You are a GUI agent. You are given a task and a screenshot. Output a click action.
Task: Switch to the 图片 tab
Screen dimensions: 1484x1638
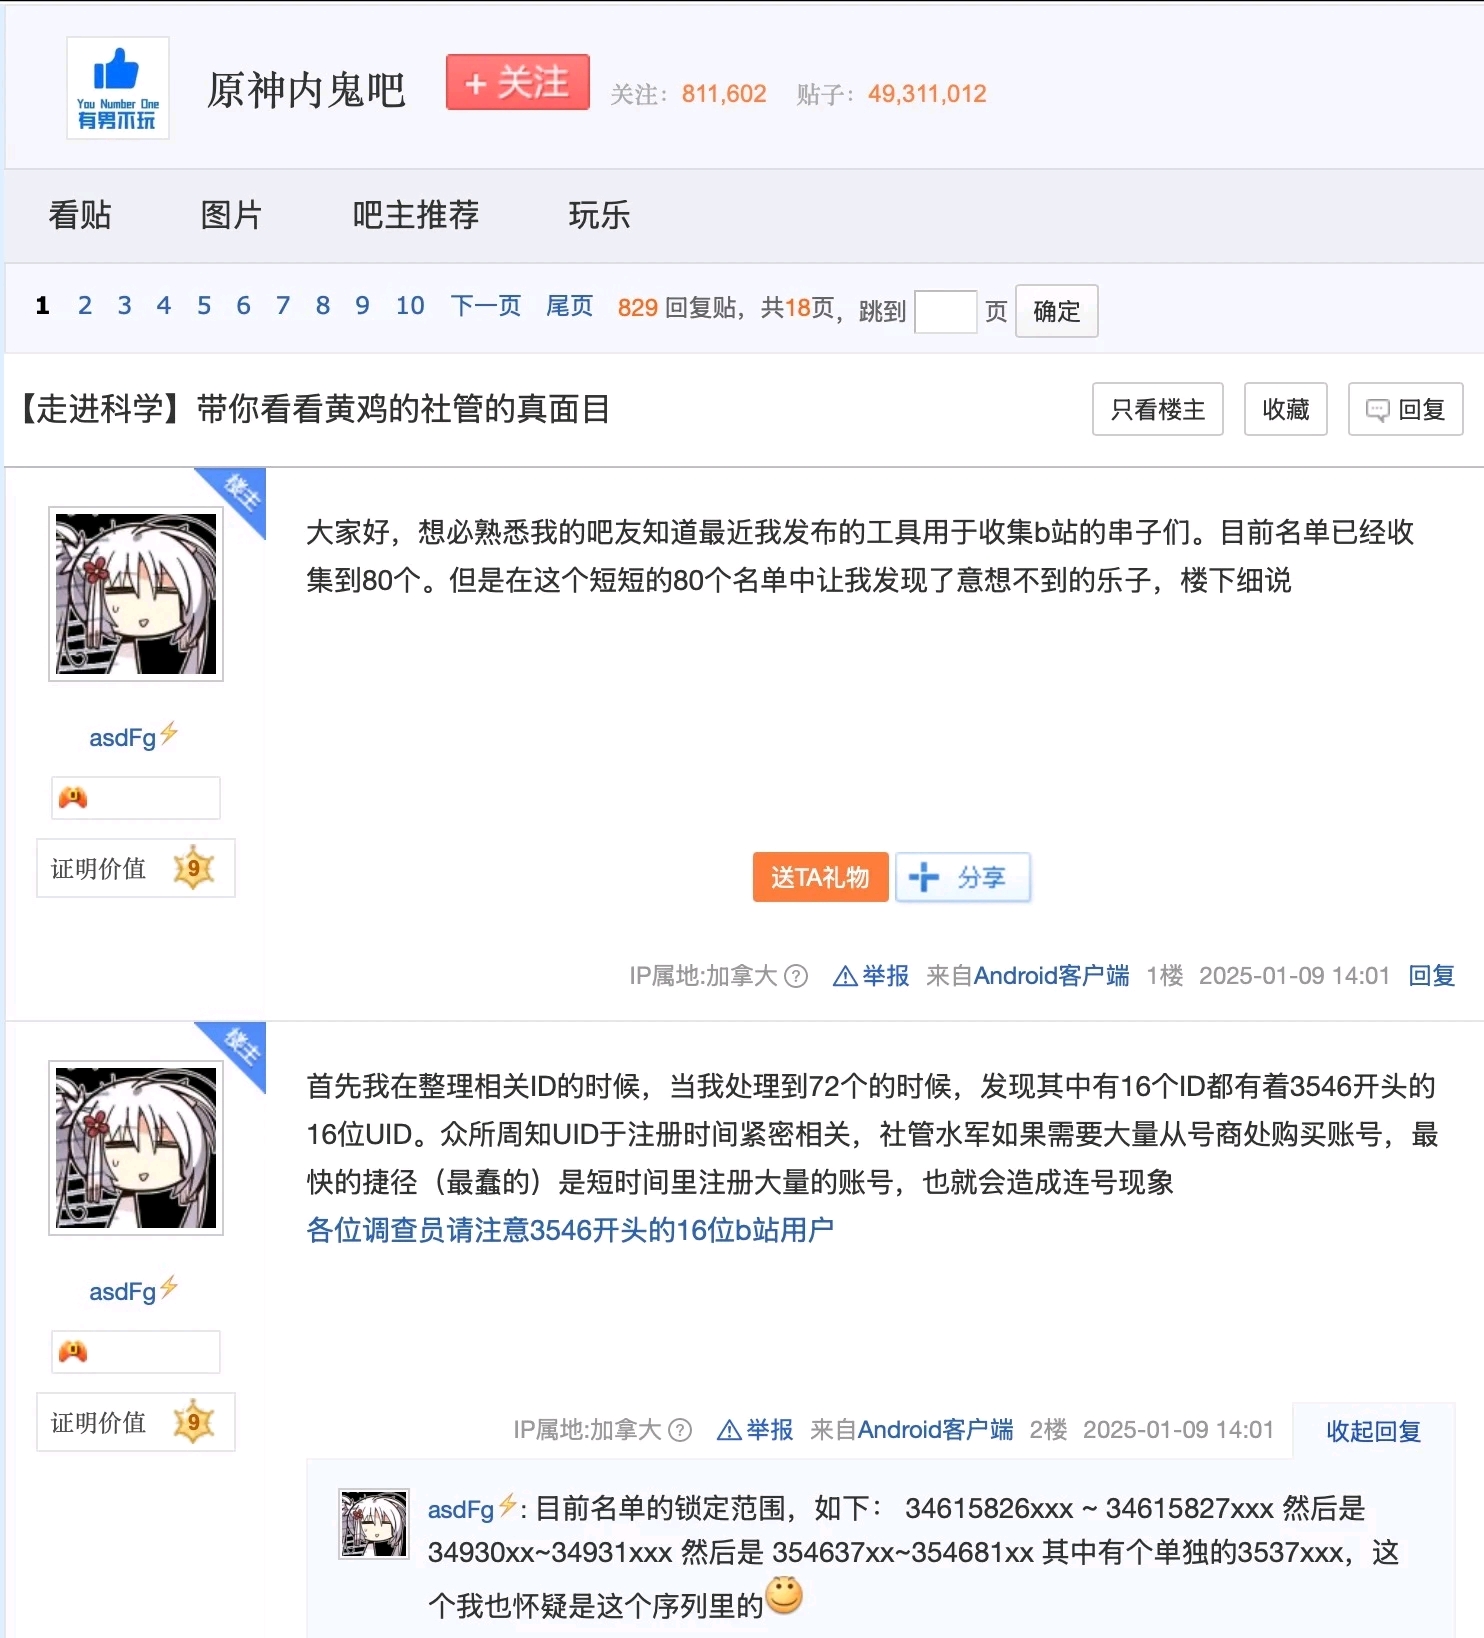[x=231, y=215]
